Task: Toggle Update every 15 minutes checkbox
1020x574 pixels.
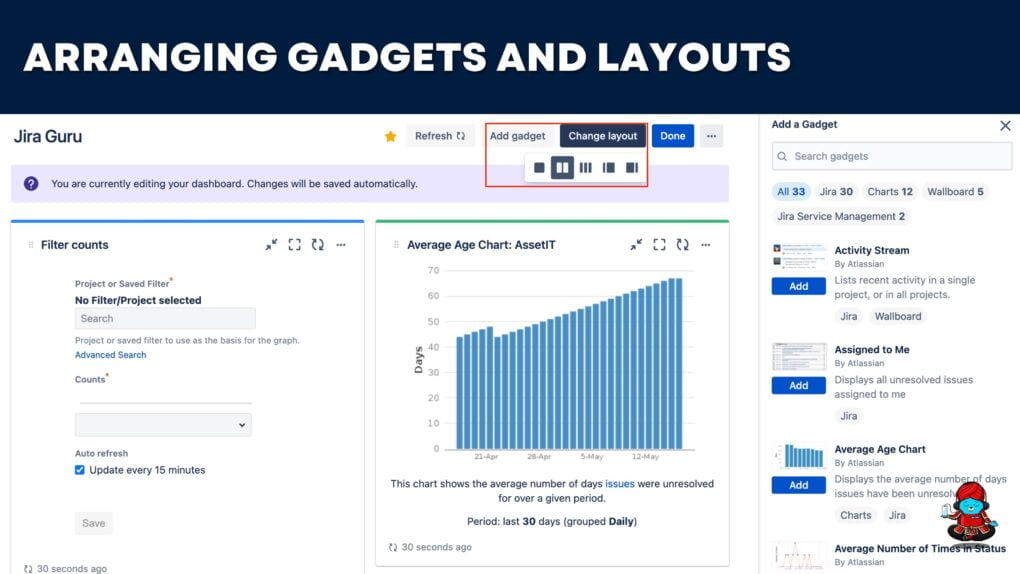Action: pyautogui.click(x=79, y=470)
